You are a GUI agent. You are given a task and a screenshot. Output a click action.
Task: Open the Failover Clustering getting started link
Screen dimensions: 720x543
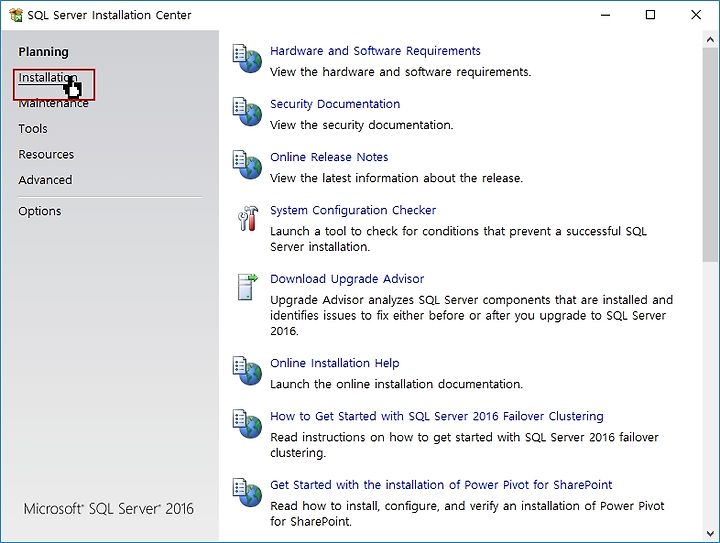coord(437,416)
